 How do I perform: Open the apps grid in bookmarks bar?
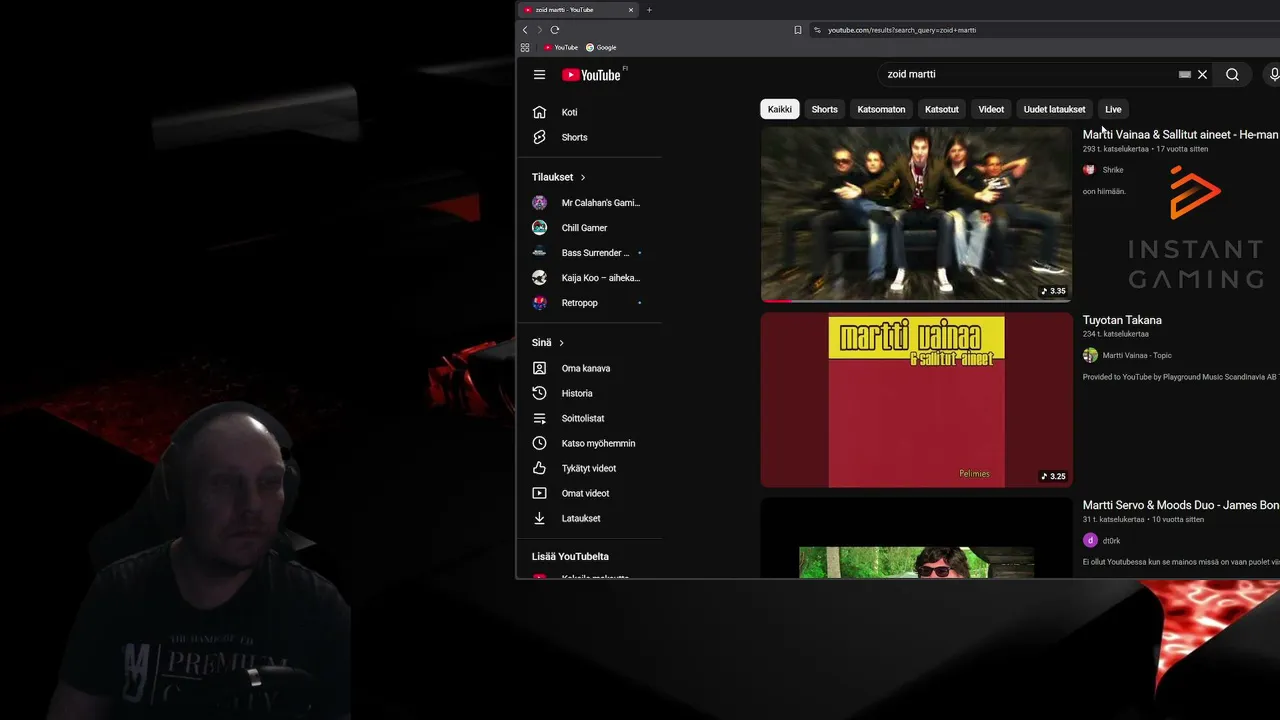tap(525, 47)
